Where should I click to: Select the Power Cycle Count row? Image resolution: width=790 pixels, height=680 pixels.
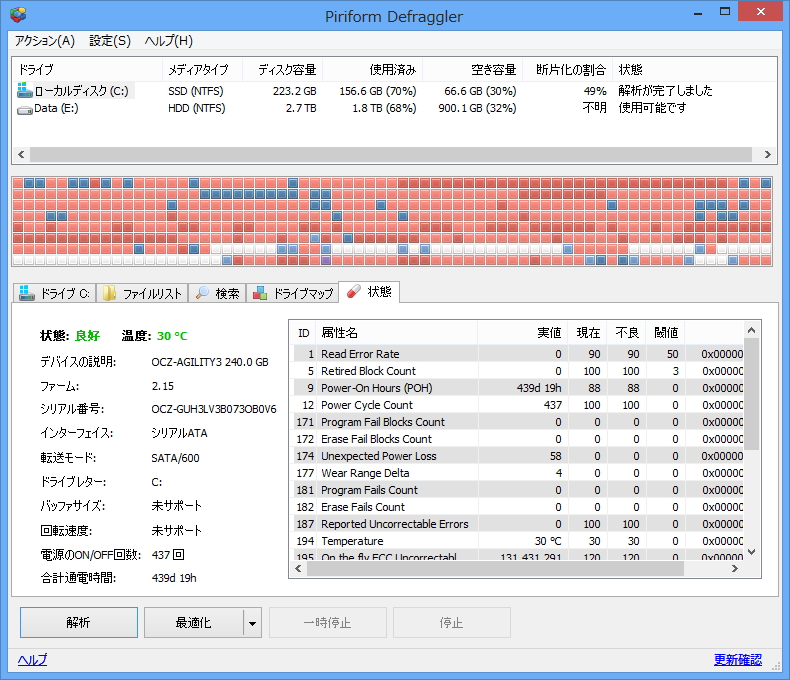pyautogui.click(x=517, y=405)
